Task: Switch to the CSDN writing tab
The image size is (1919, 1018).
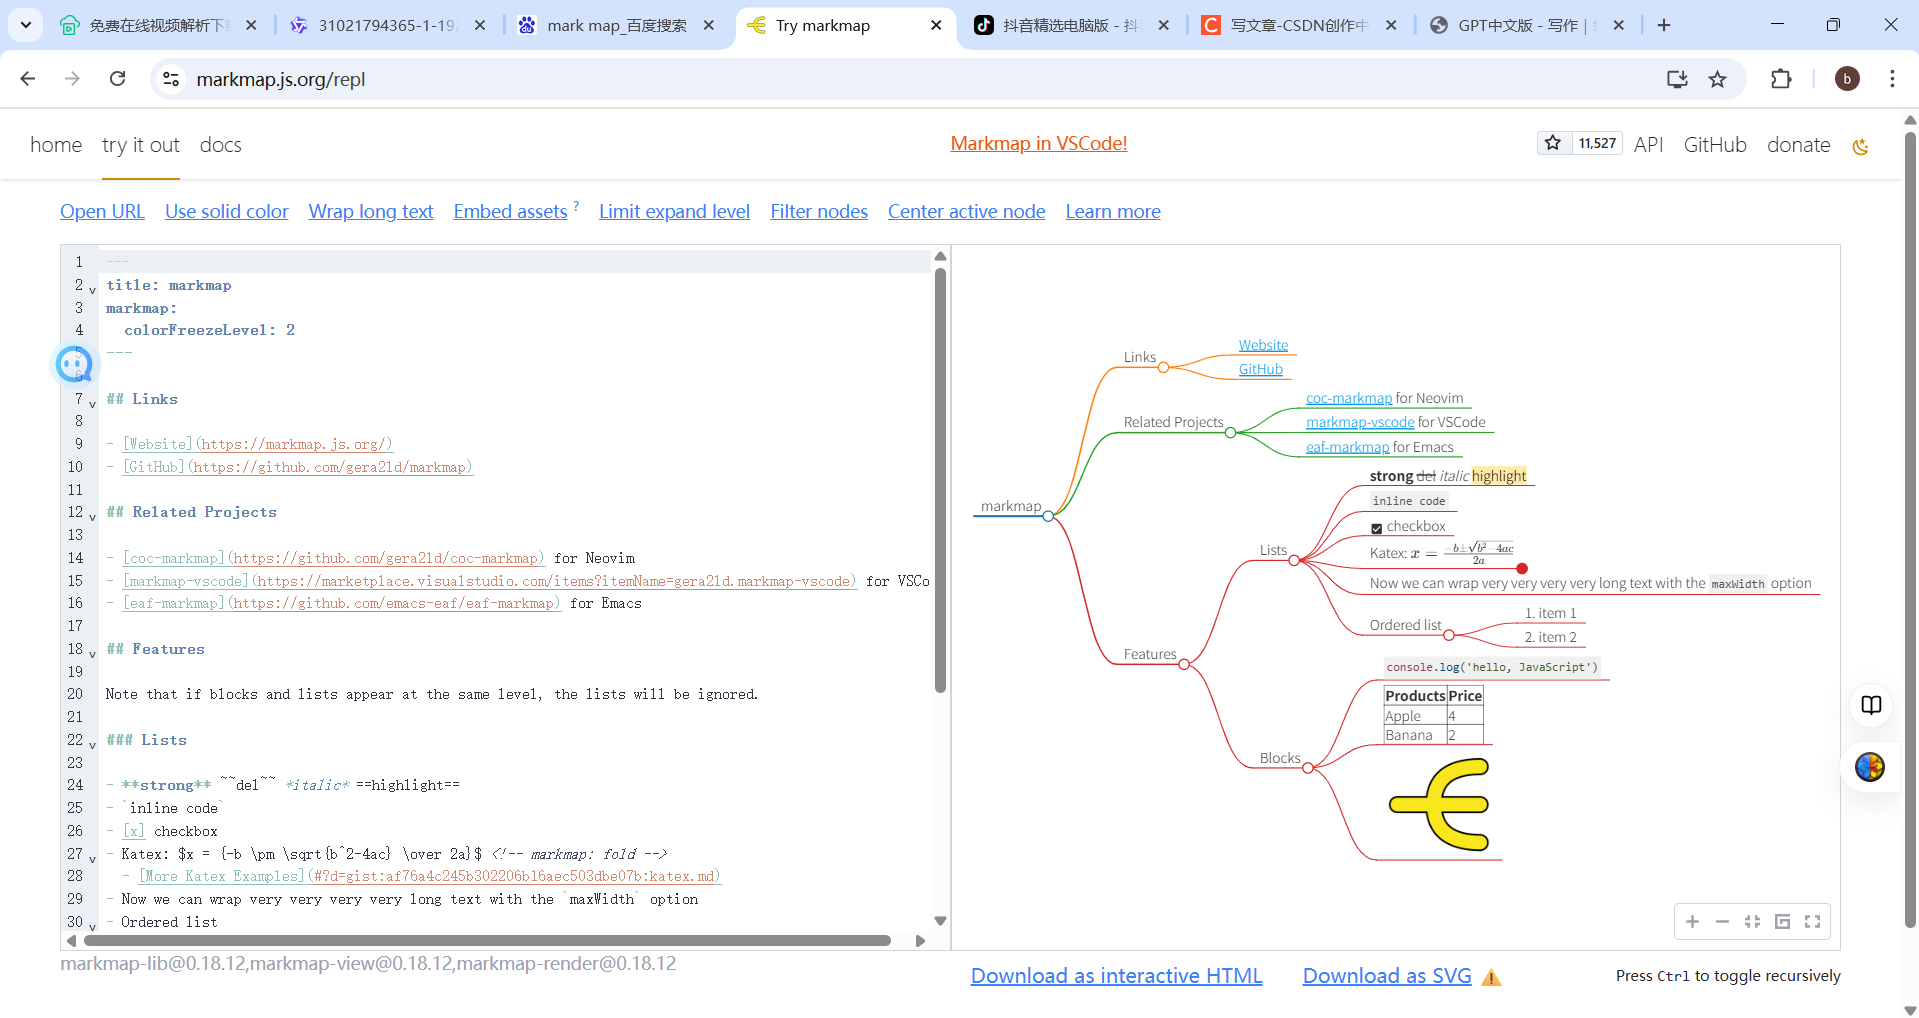Action: point(1299,25)
